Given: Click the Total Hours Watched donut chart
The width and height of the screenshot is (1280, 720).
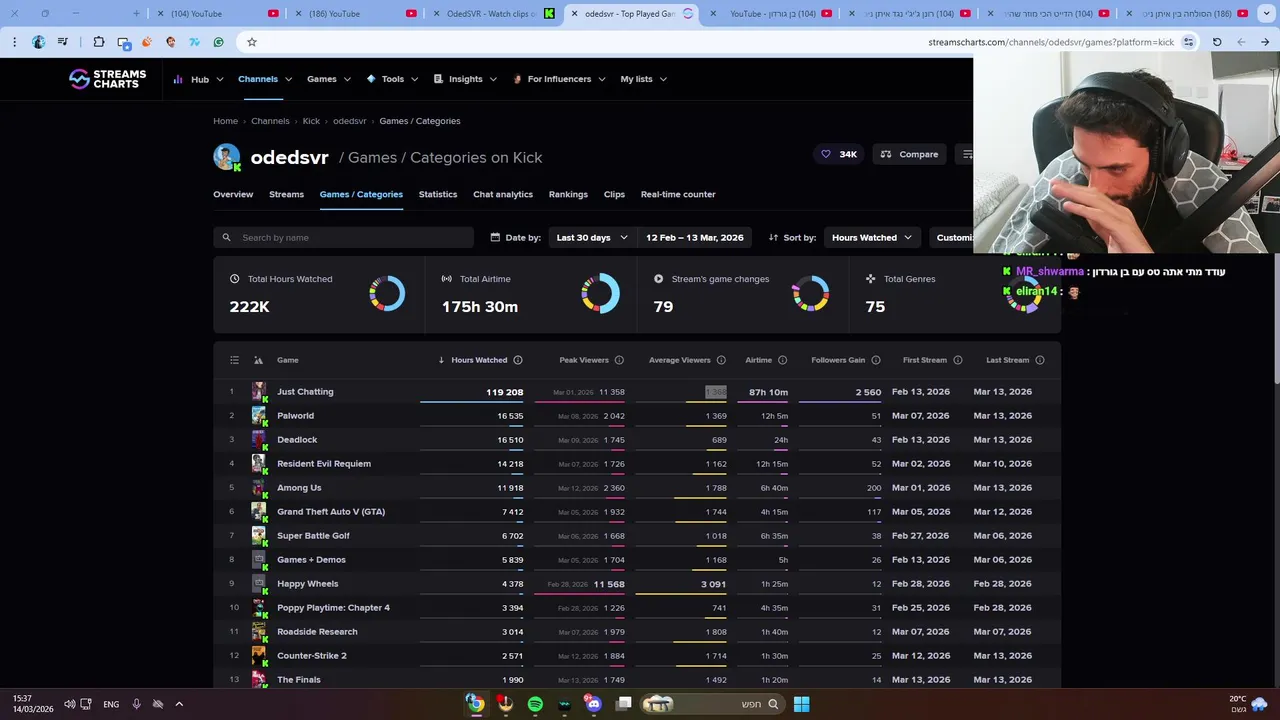Looking at the screenshot, I should click(x=387, y=294).
